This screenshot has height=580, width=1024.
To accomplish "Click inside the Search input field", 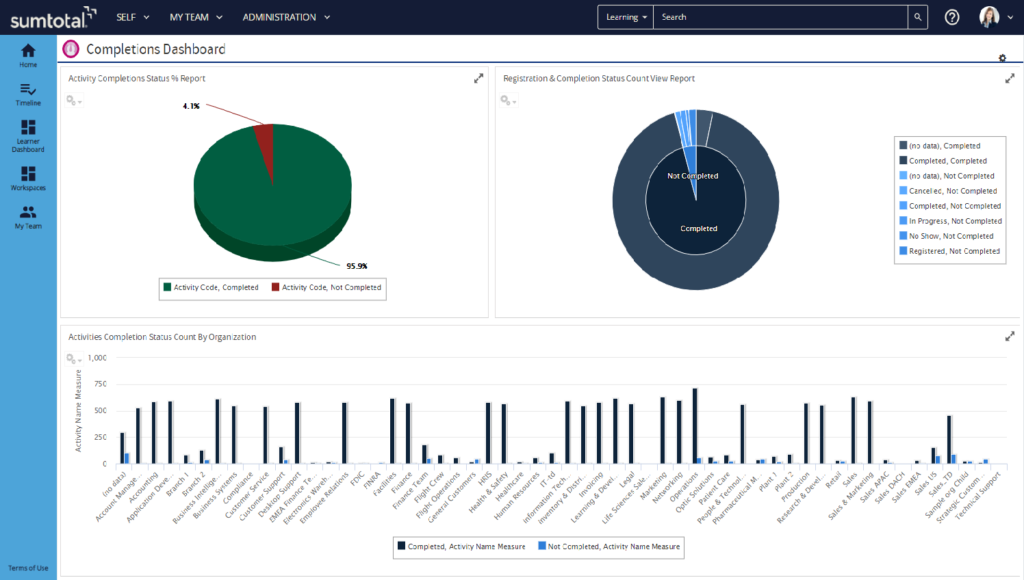I will [x=780, y=17].
